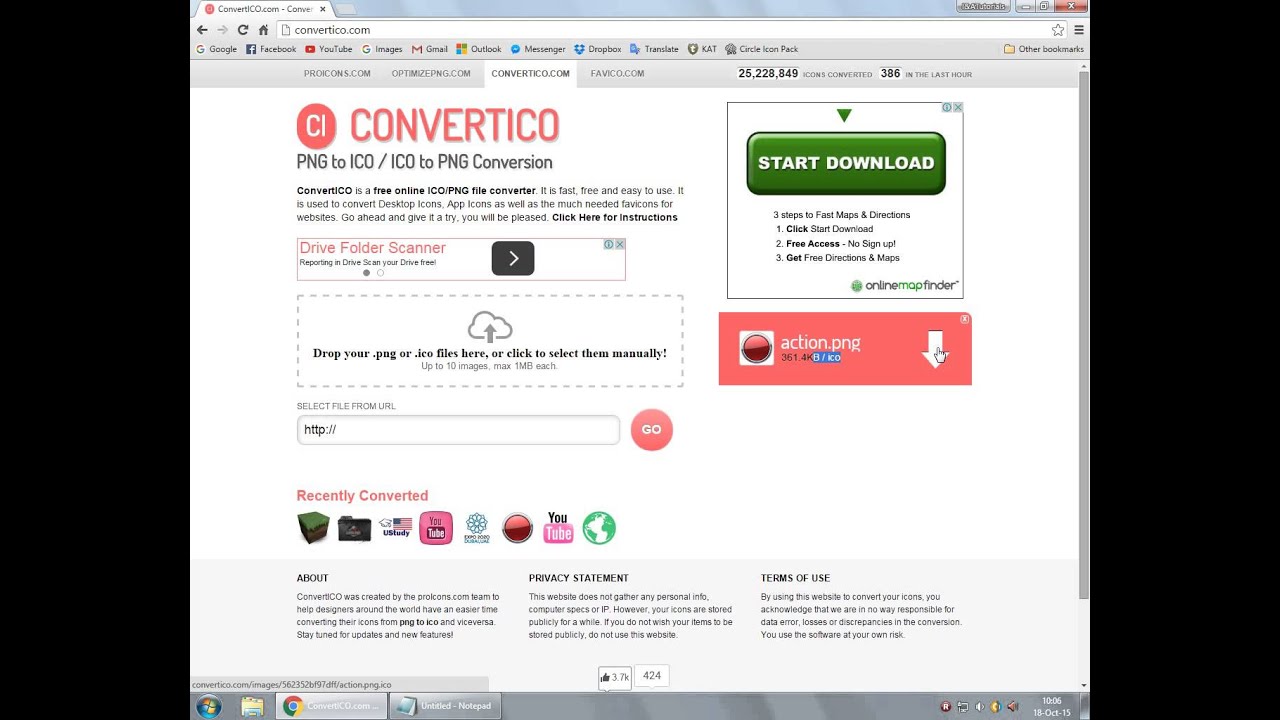
Task: Open the Dropbox bookmark from the bookmarks bar
Action: (x=597, y=48)
